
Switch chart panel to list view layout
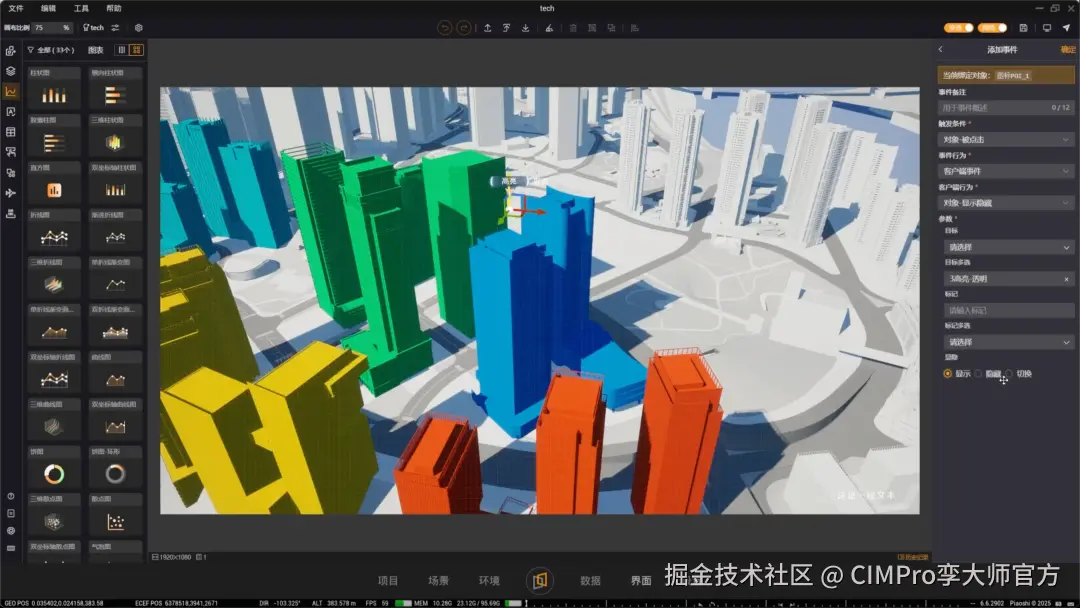(x=120, y=50)
